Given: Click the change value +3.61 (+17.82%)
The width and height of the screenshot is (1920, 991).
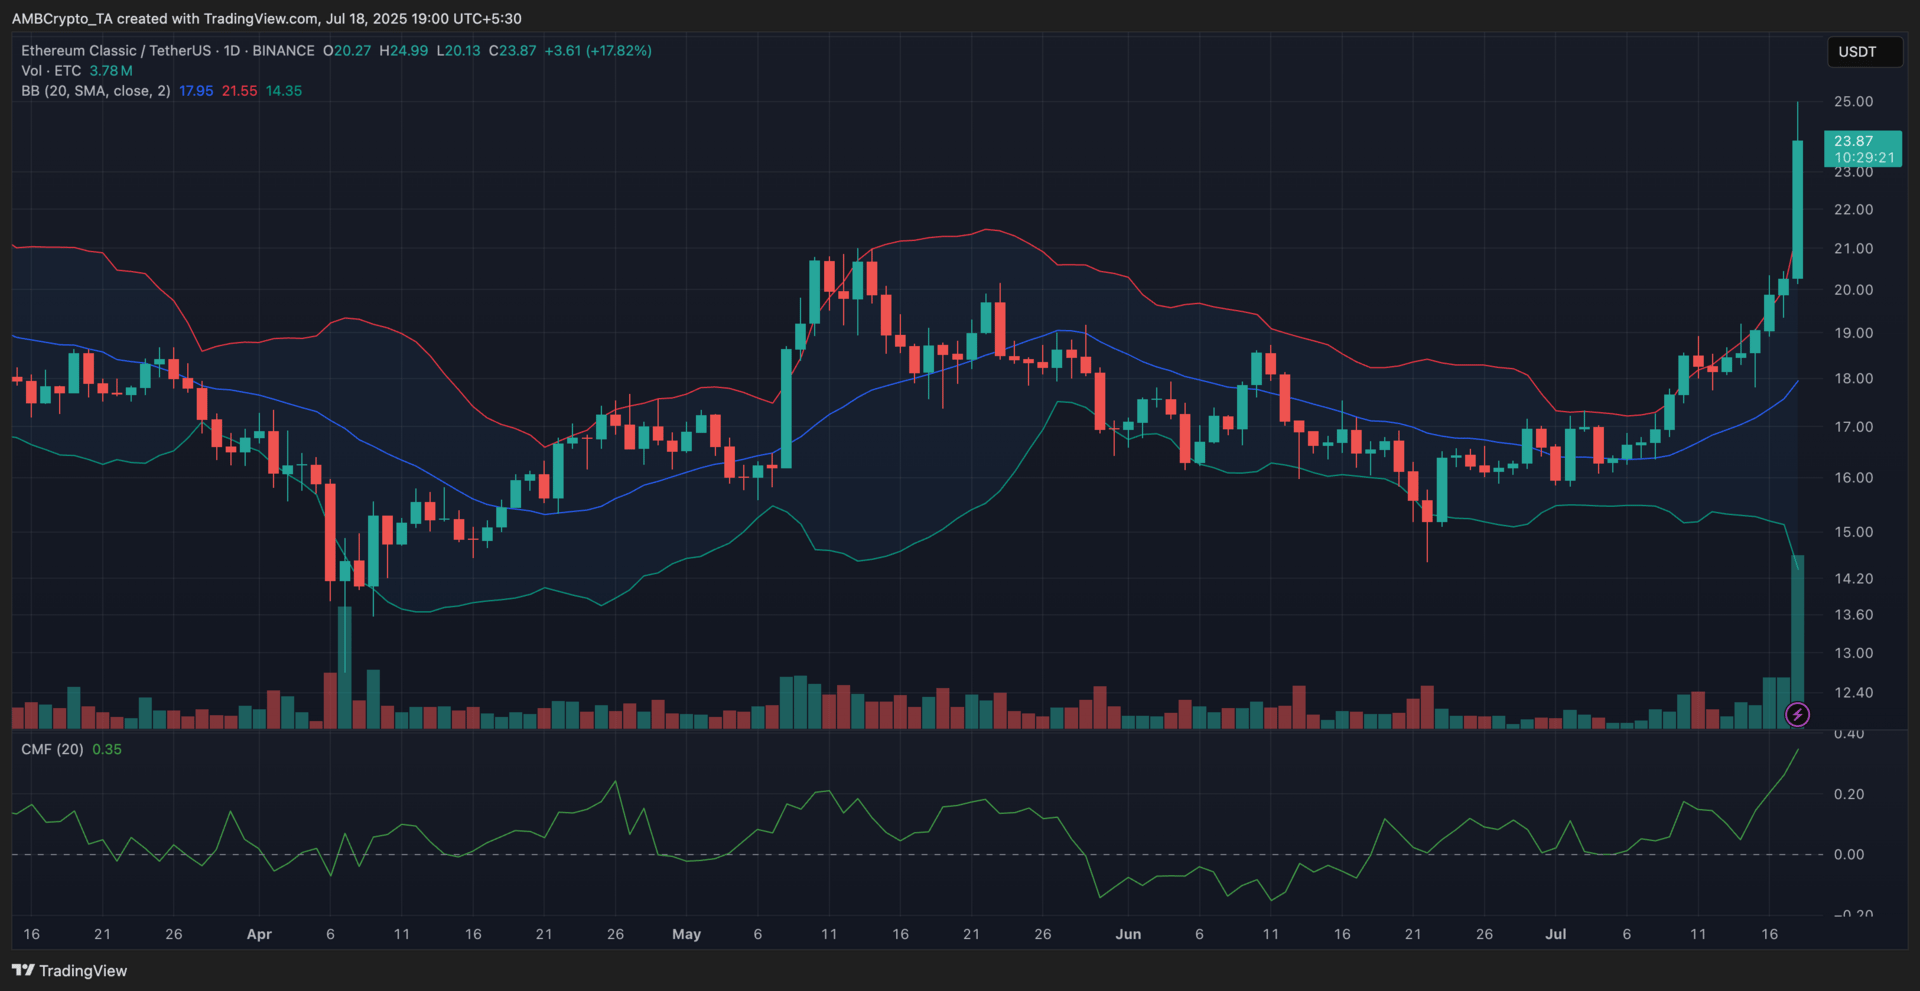Looking at the screenshot, I should (598, 50).
